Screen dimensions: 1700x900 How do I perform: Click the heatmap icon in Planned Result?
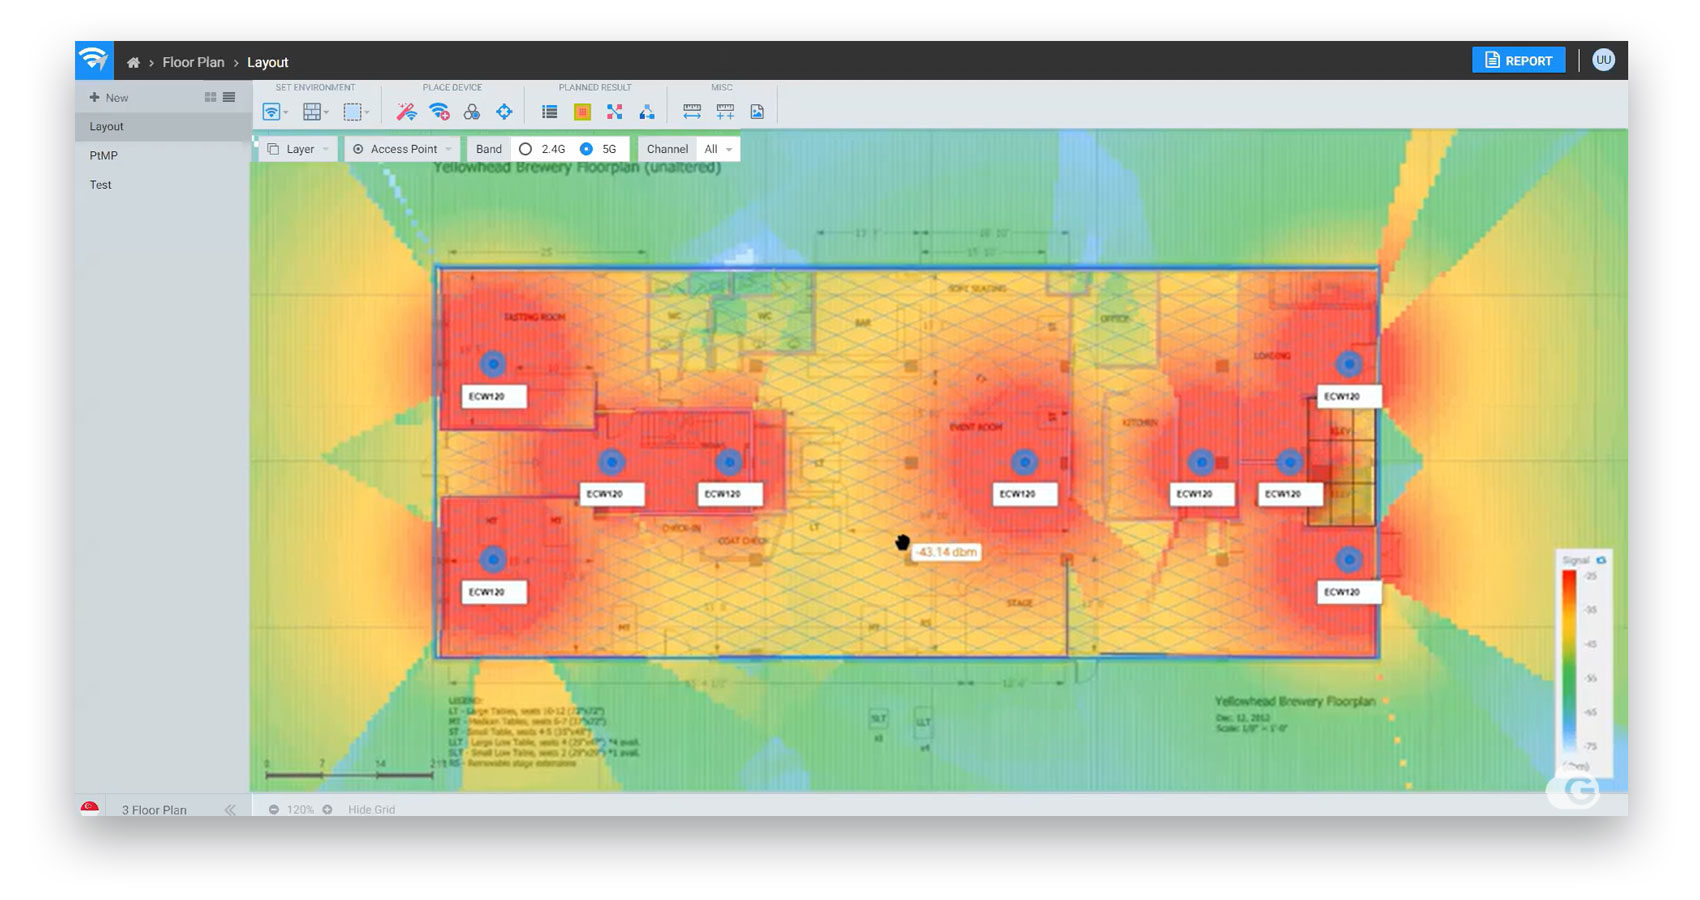point(582,112)
